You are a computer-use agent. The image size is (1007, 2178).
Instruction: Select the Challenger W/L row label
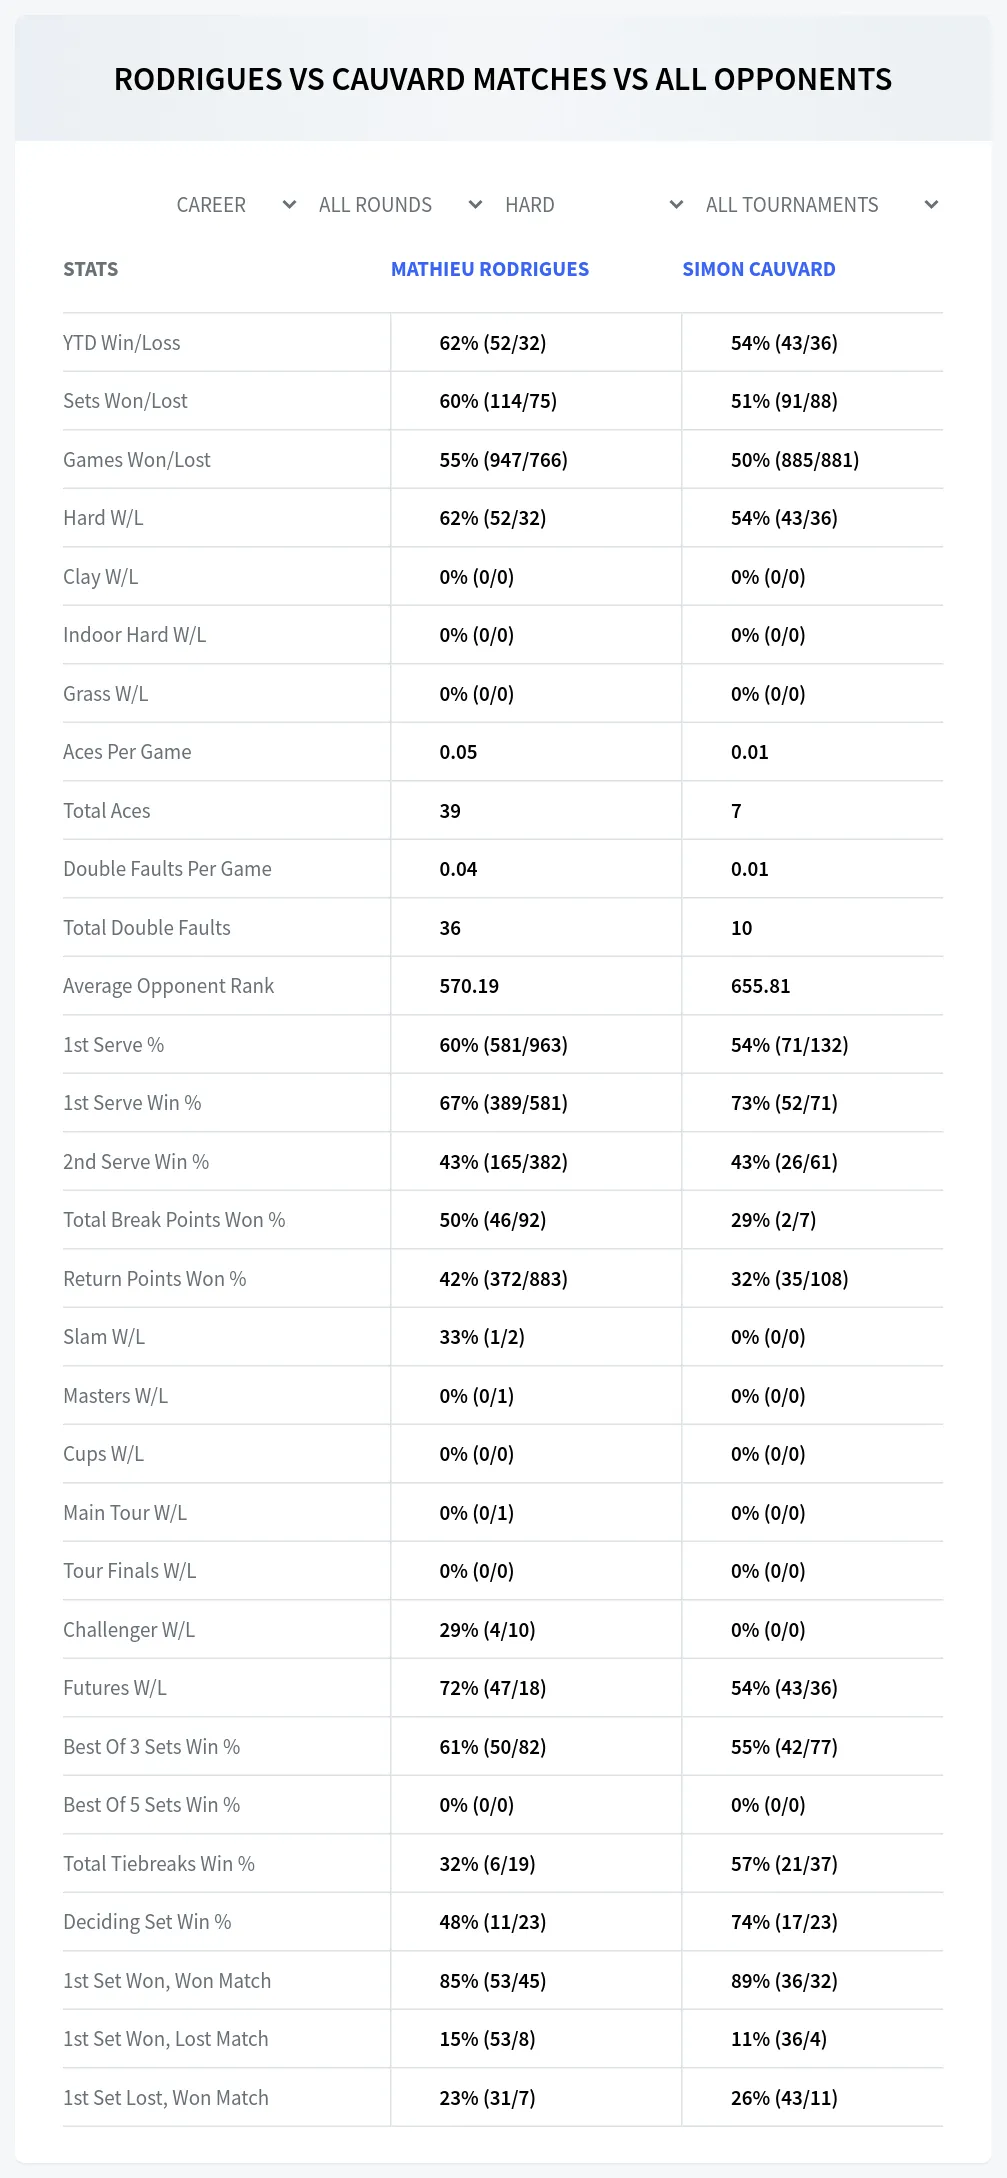(x=129, y=1630)
